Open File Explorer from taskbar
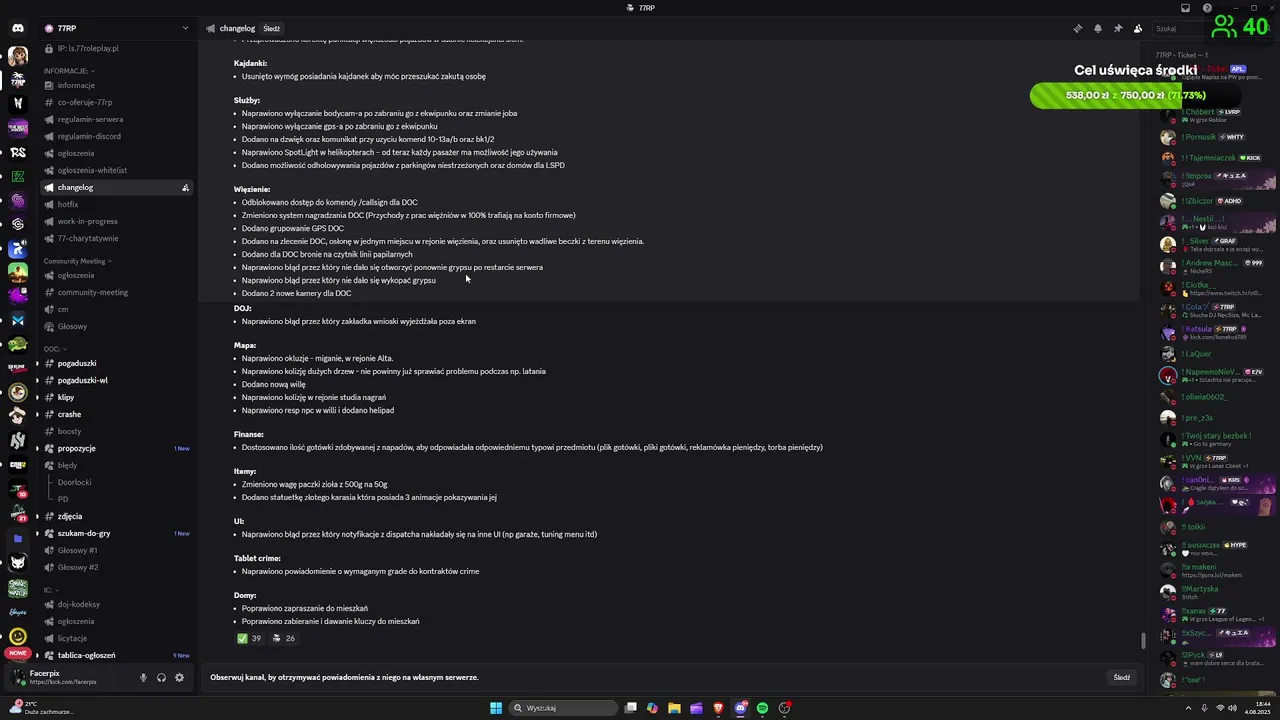Viewport: 1280px width, 720px height. click(674, 708)
